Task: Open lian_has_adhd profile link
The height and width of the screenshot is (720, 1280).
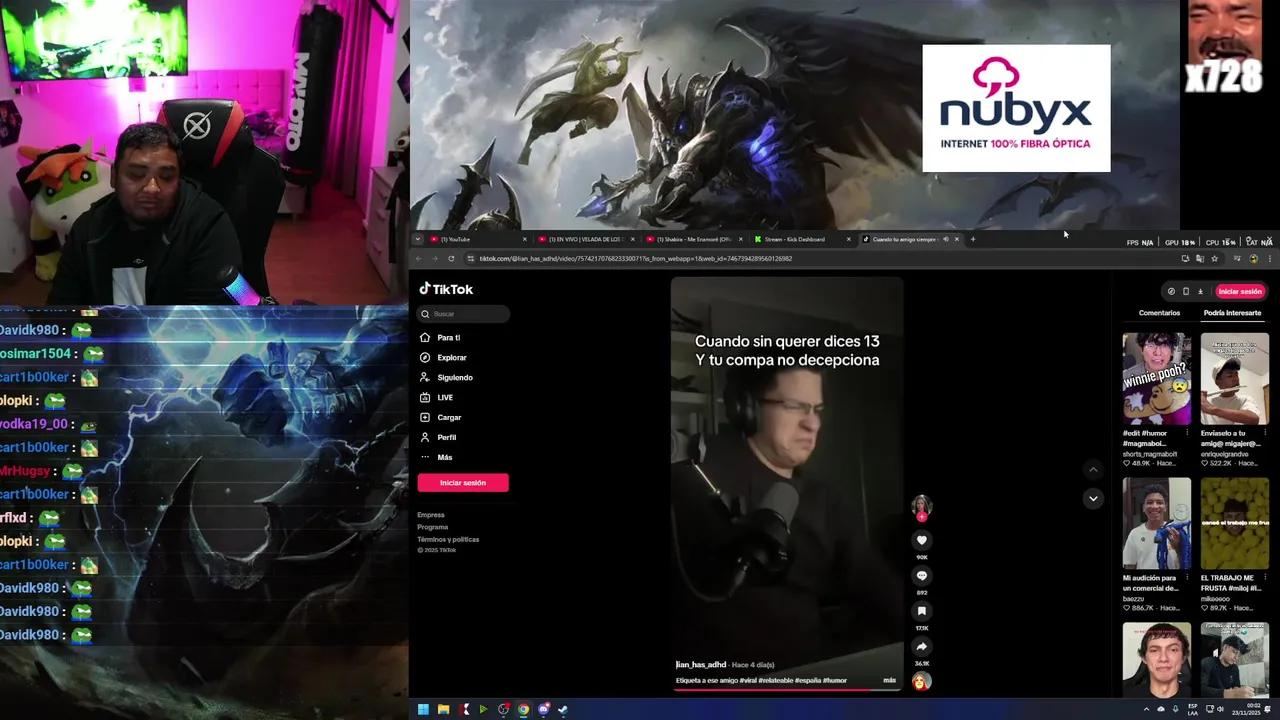Action: tap(700, 665)
